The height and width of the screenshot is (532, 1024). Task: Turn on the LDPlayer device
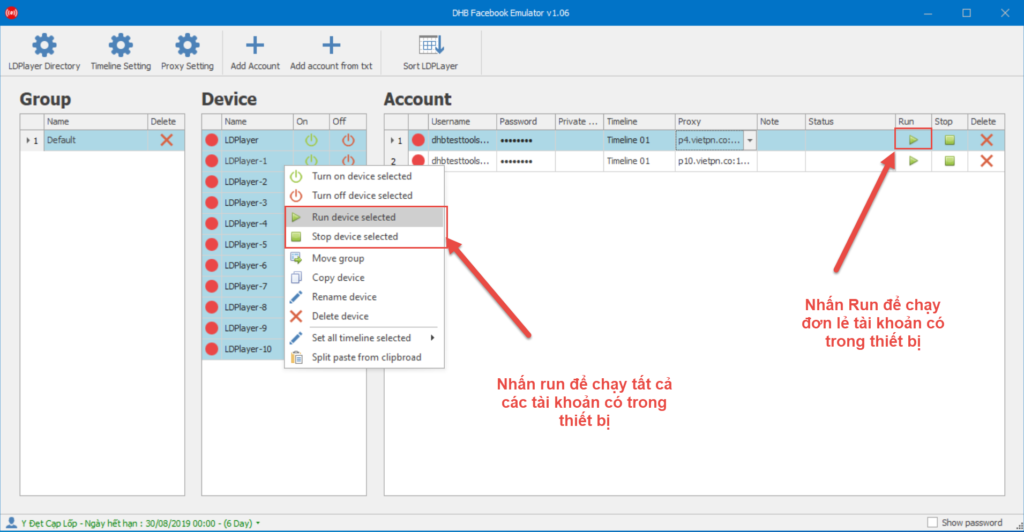coord(311,140)
